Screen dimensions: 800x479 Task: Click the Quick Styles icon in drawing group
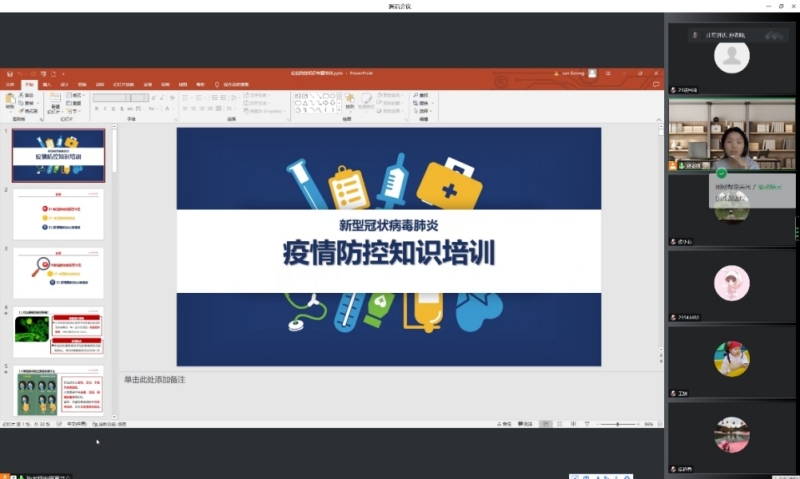pyautogui.click(x=366, y=100)
